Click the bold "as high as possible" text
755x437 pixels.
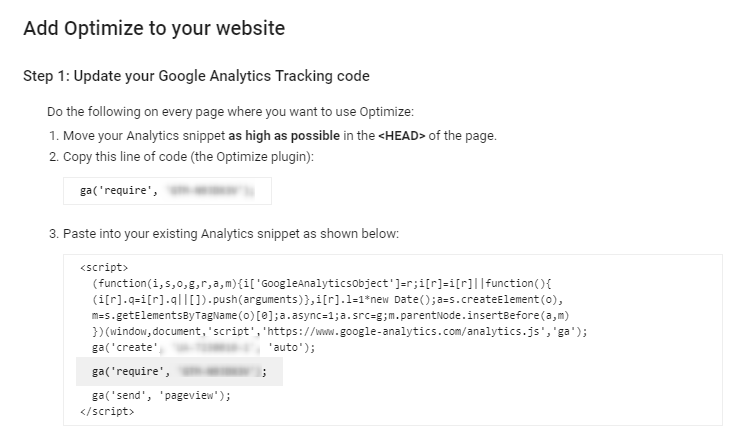tap(301, 136)
